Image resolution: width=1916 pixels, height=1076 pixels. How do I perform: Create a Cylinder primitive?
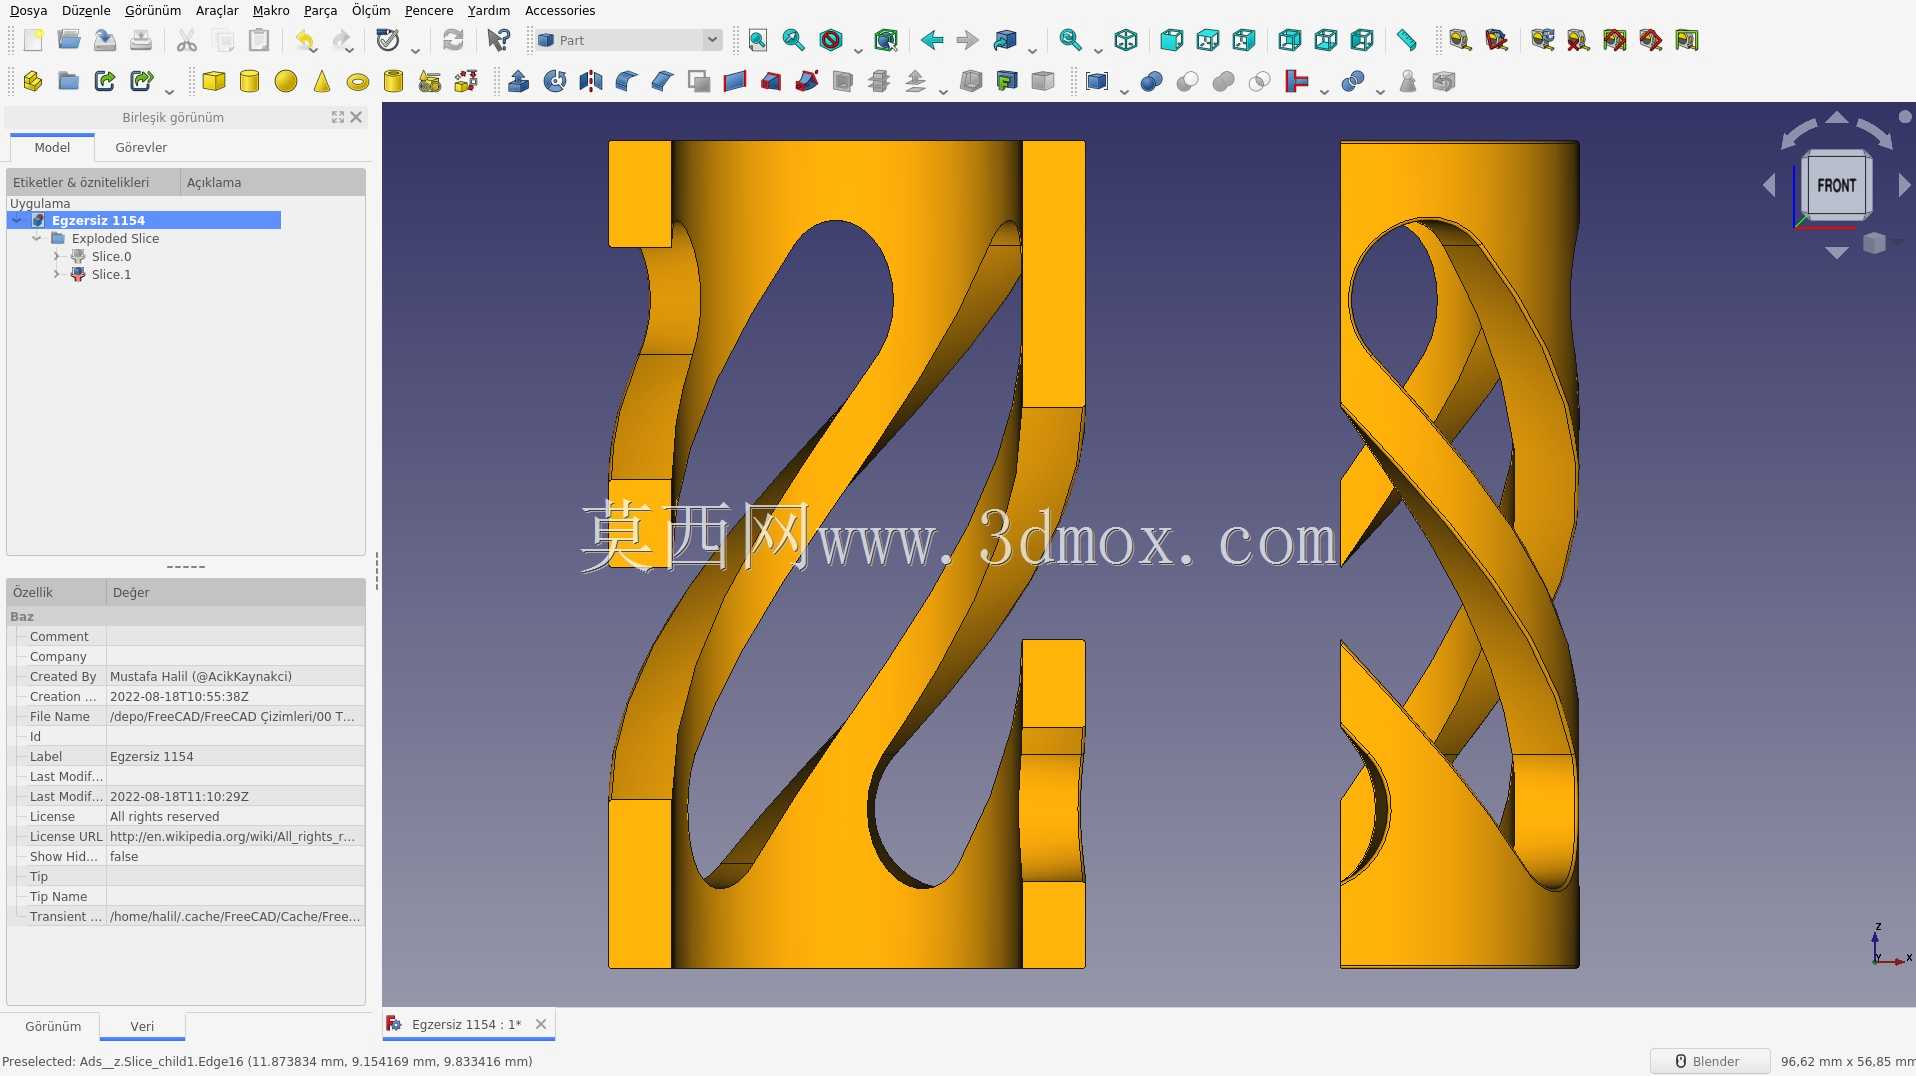point(250,81)
